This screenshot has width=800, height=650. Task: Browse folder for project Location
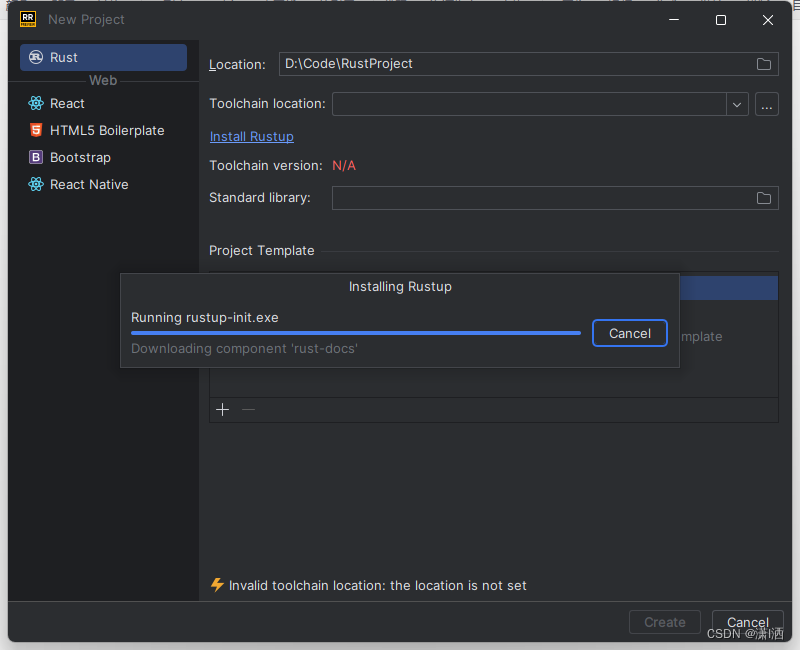(763, 64)
